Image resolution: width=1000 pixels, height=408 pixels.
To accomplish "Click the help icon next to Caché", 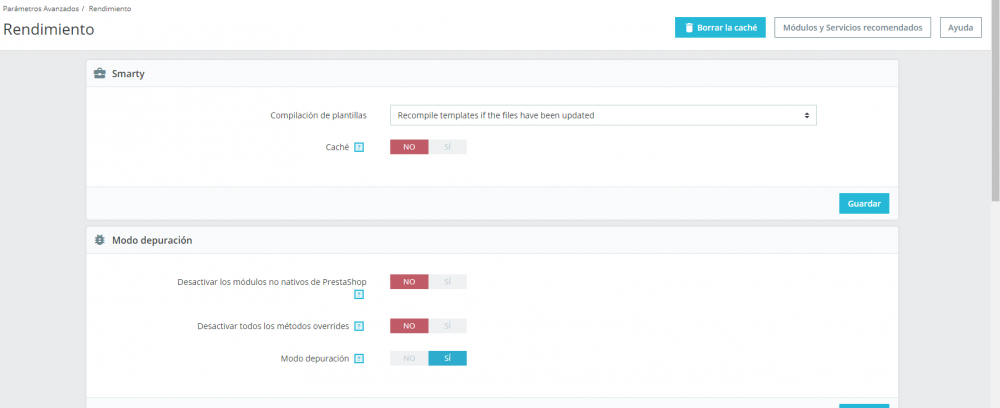I will point(359,147).
